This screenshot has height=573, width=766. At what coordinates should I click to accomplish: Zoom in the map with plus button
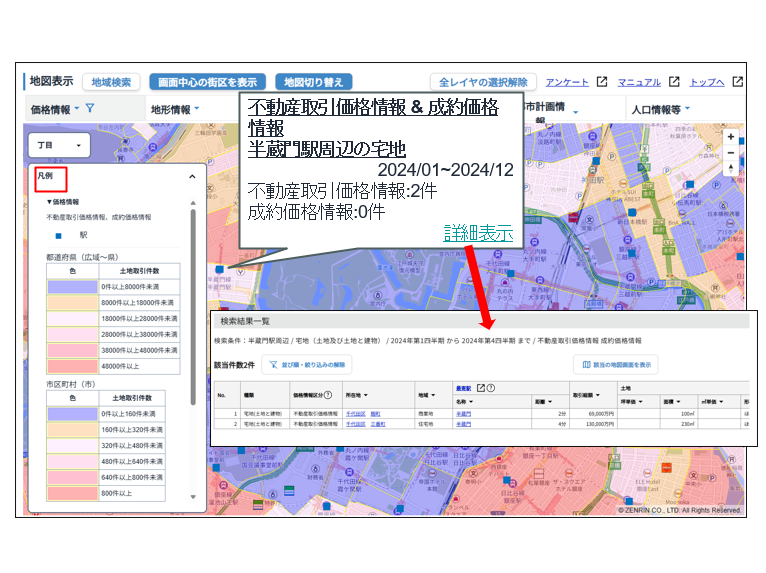731,136
